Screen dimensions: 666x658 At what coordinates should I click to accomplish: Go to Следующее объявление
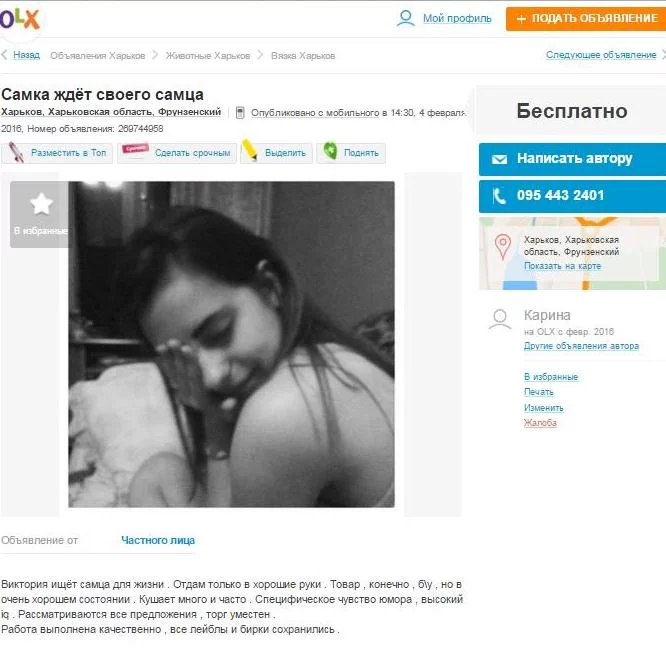tap(601, 55)
